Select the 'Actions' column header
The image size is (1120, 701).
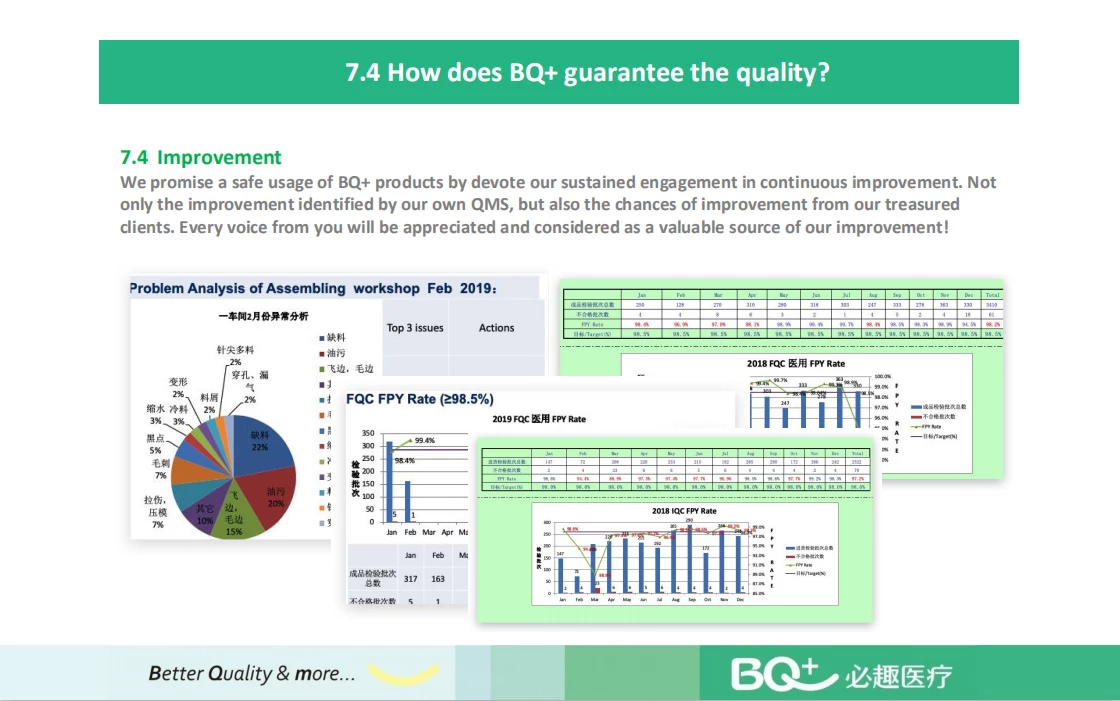point(496,327)
